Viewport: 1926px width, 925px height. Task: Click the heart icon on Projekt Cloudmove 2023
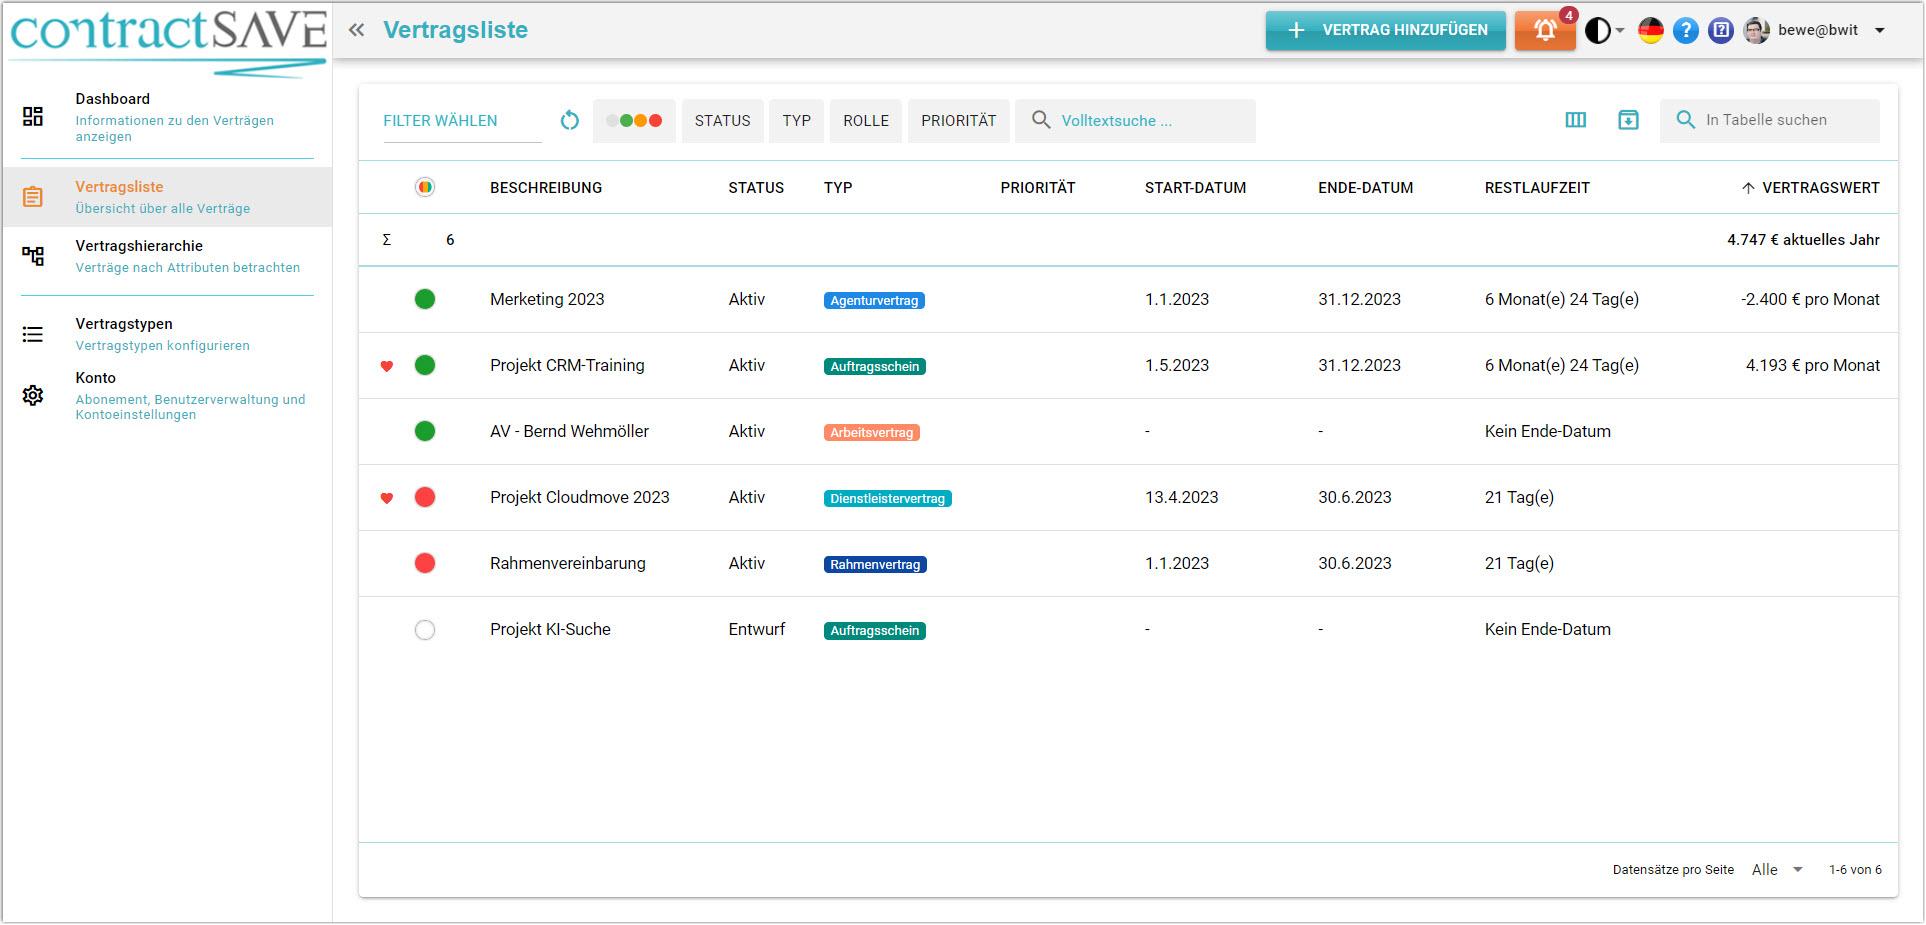point(387,498)
